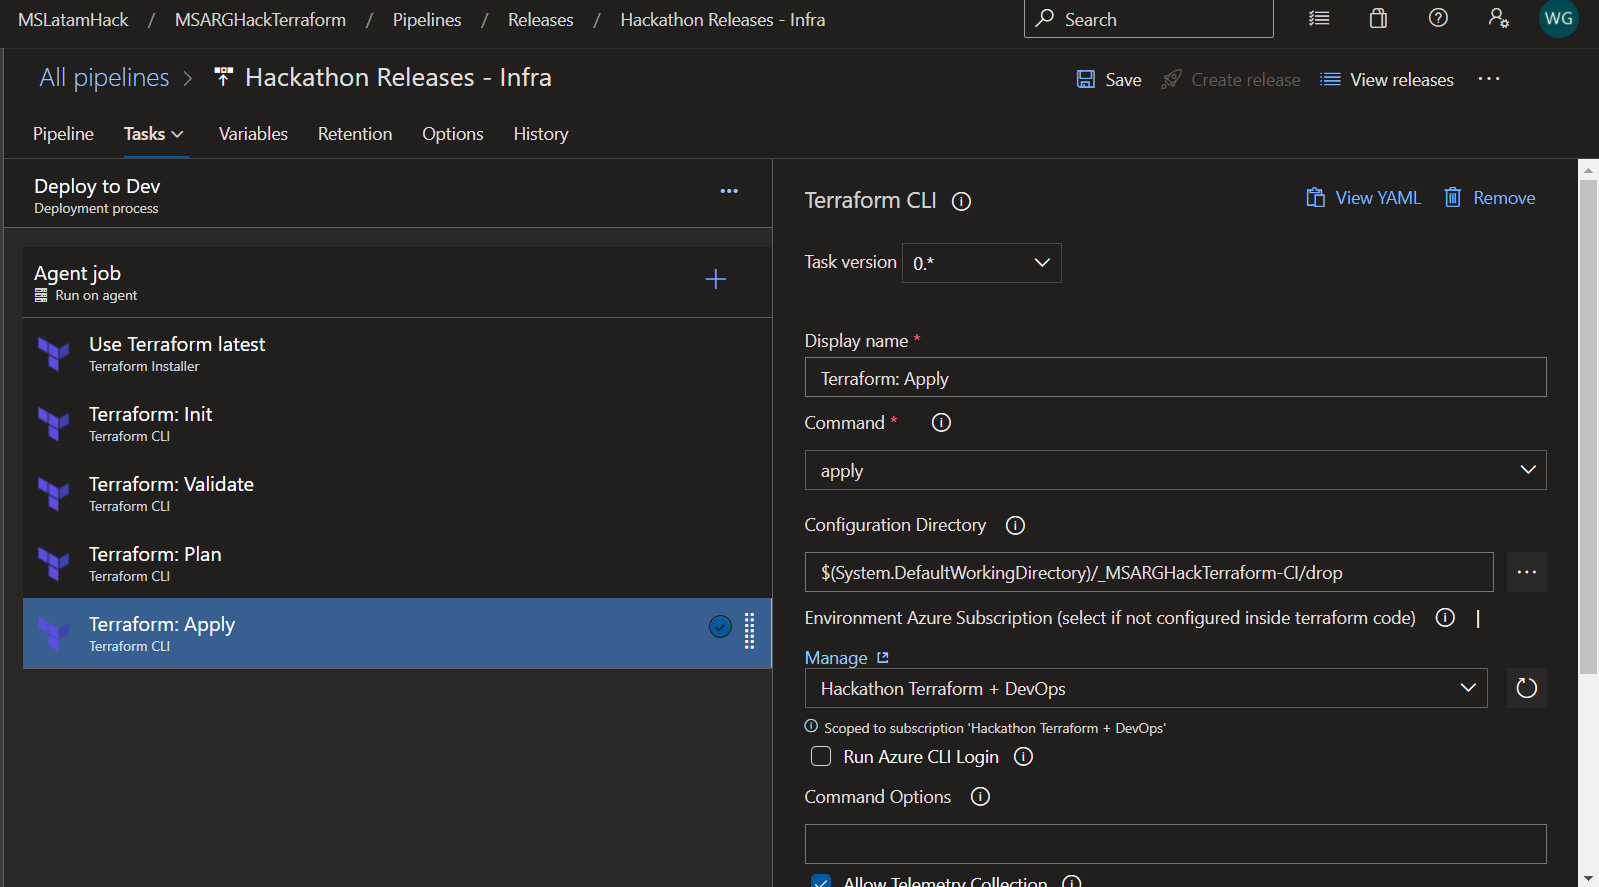Select the Agent job header
This screenshot has width=1599, height=887.
click(x=397, y=282)
